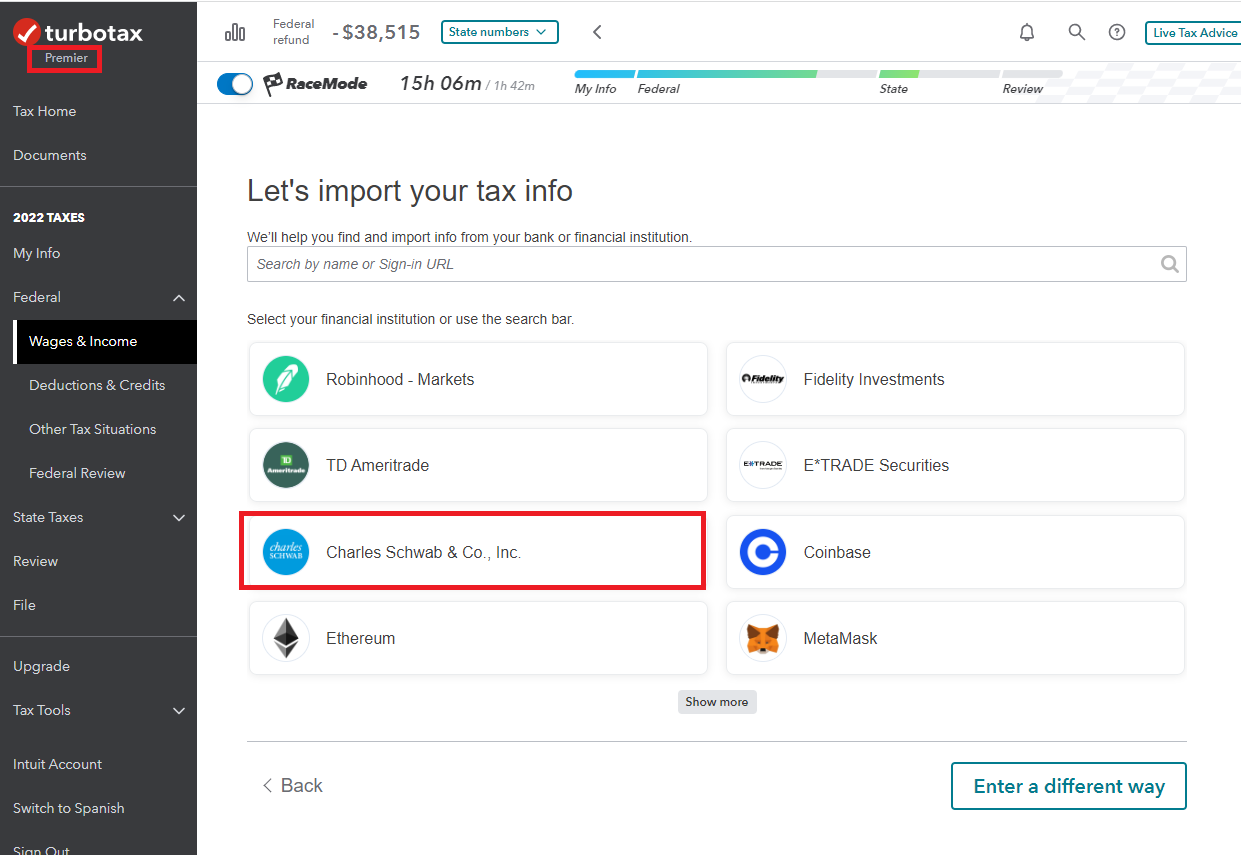
Task: Click the 2022 TAXES heading
Action: pyautogui.click(x=49, y=217)
